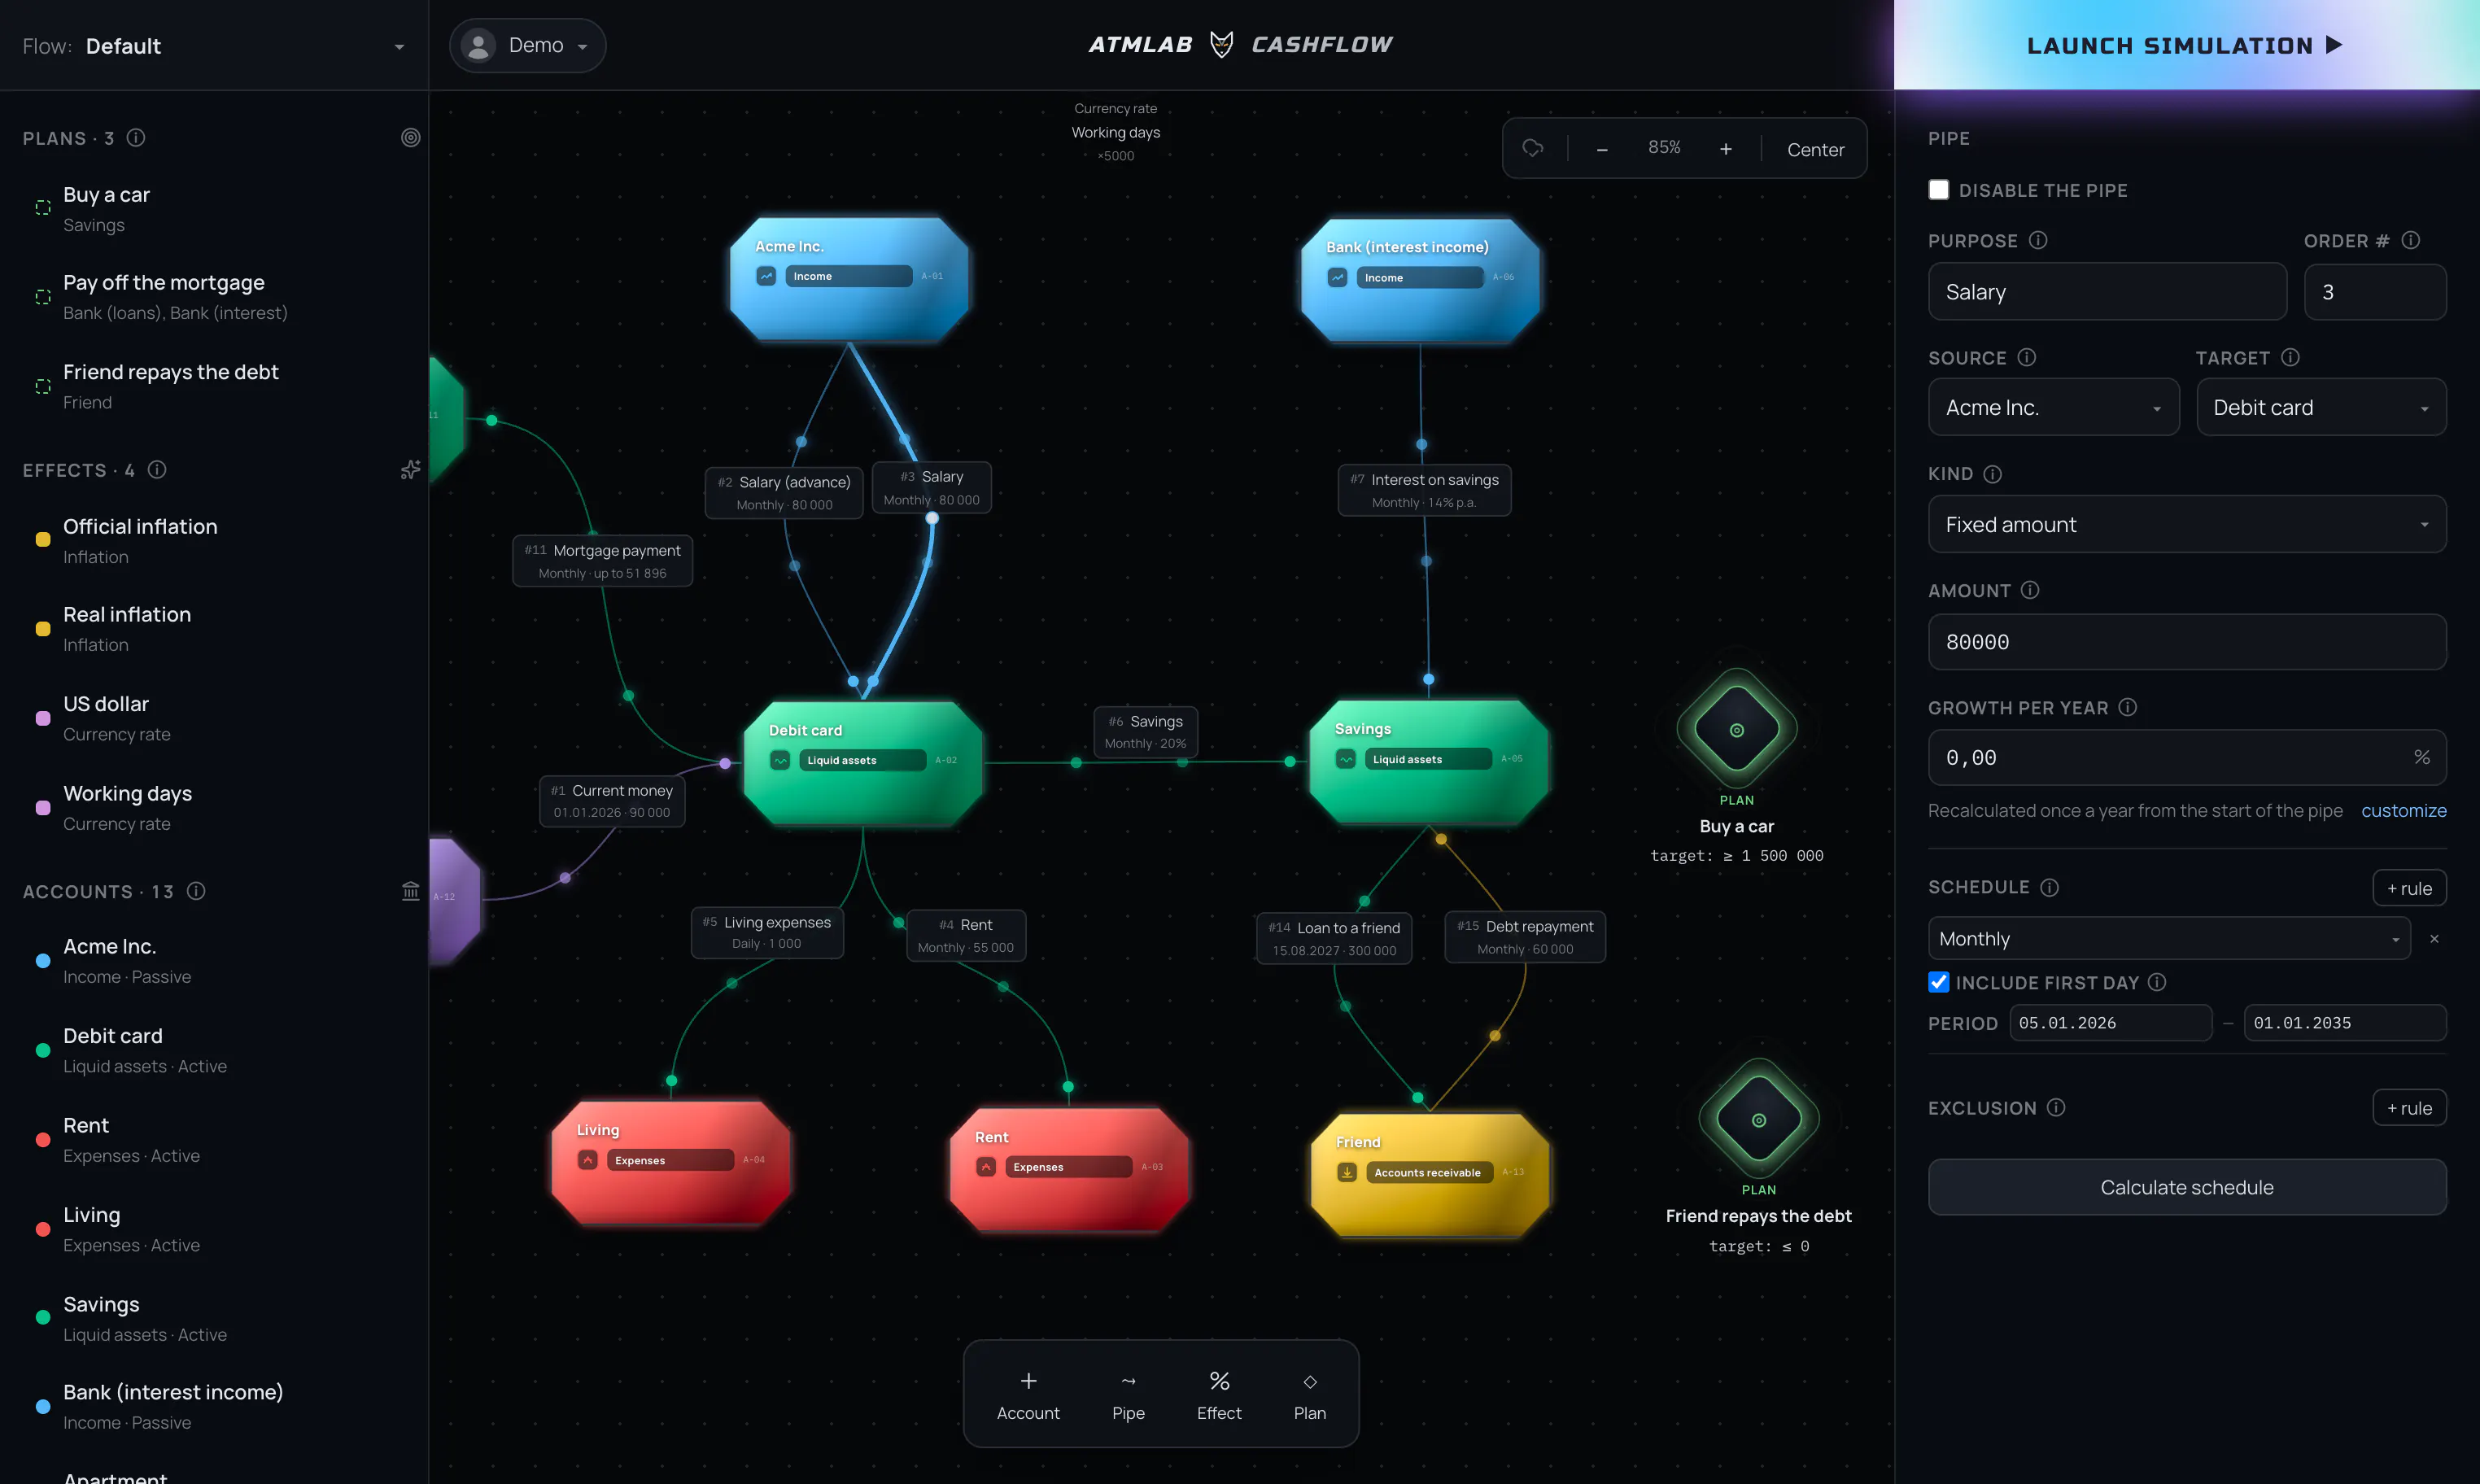Select the Pipe tool in bottom toolbar

coord(1128,1395)
